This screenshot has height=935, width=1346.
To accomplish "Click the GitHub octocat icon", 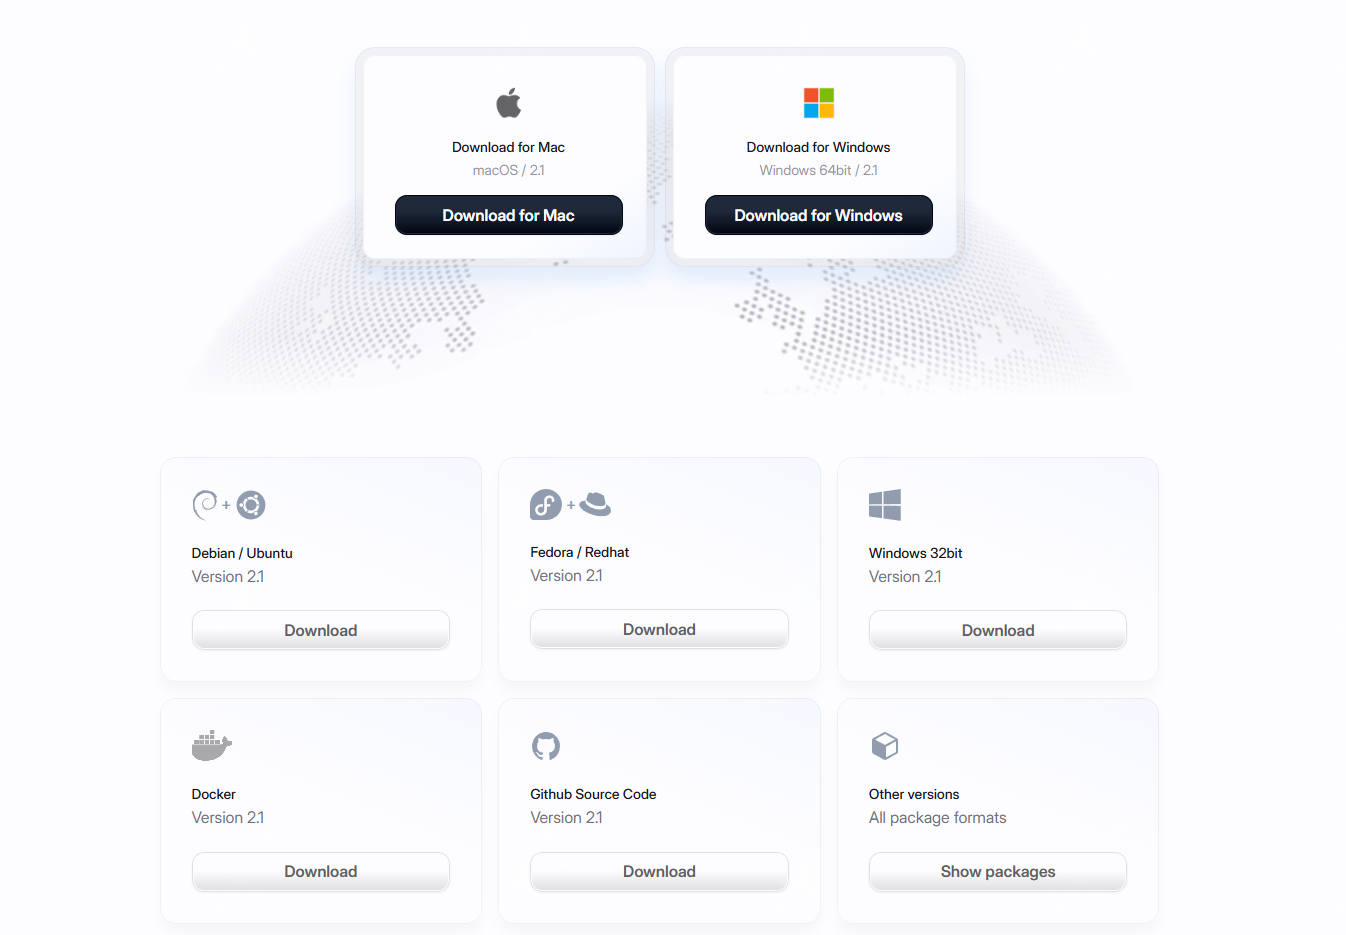I will [546, 746].
